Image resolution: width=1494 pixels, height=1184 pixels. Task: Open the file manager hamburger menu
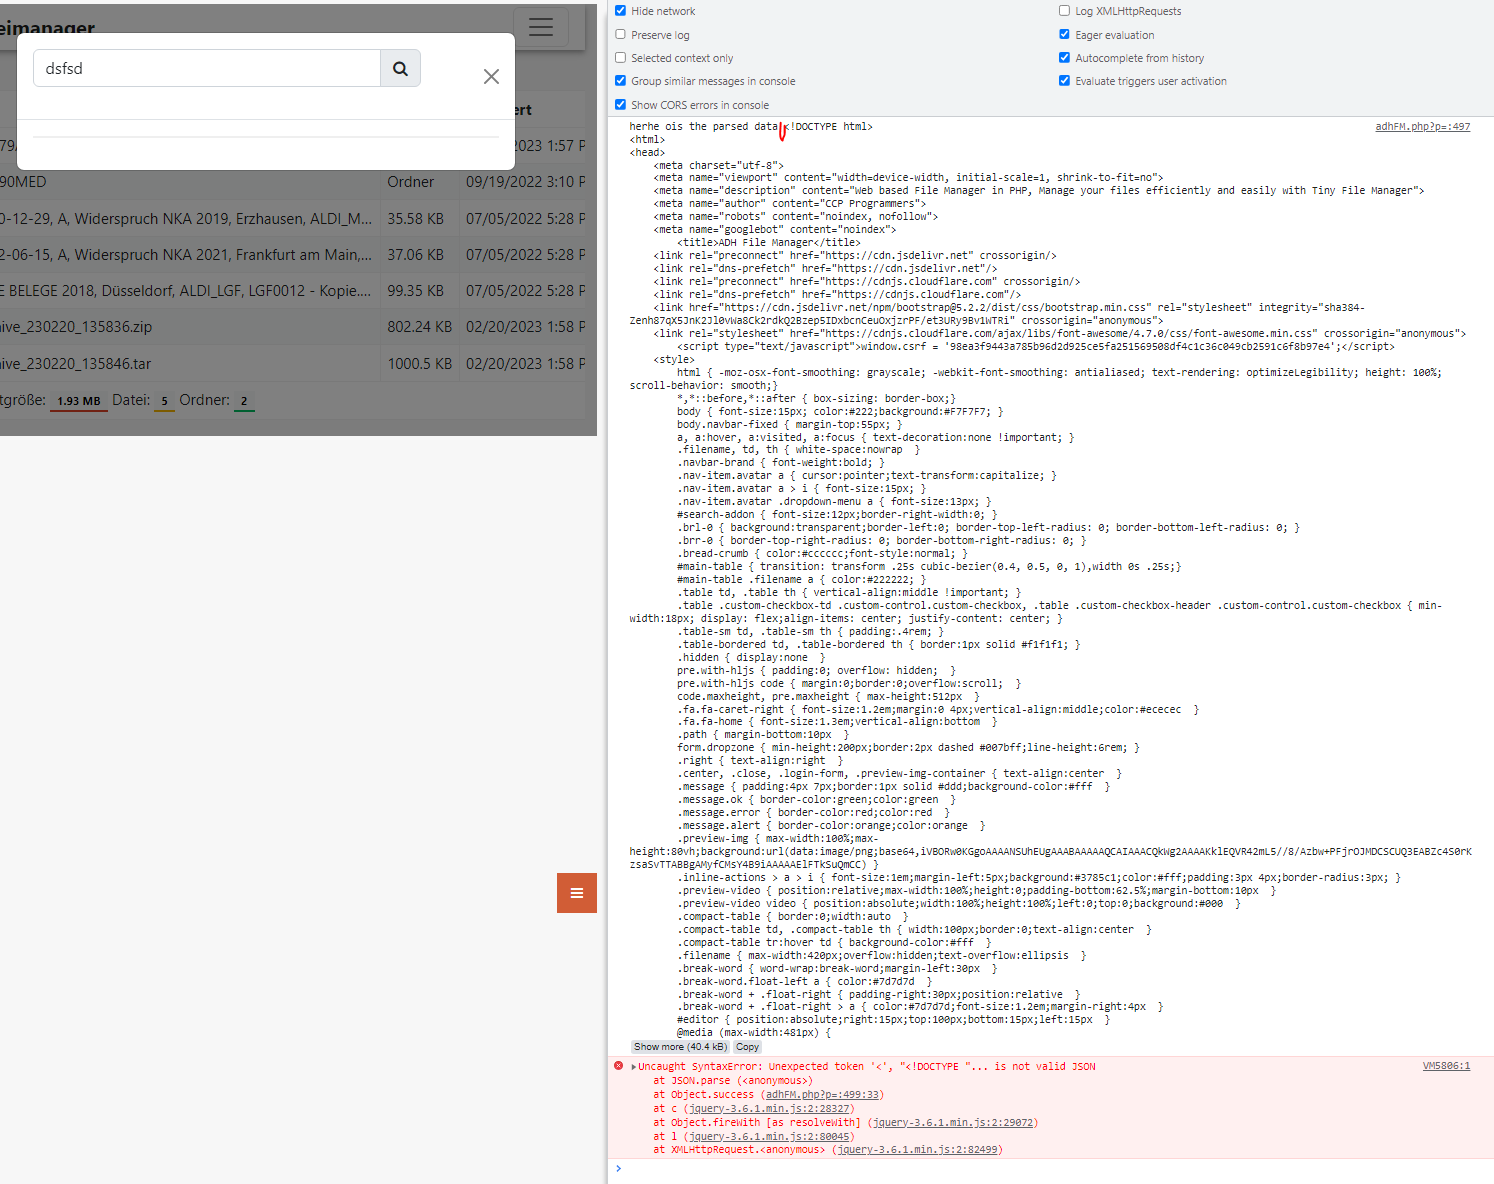point(540,27)
